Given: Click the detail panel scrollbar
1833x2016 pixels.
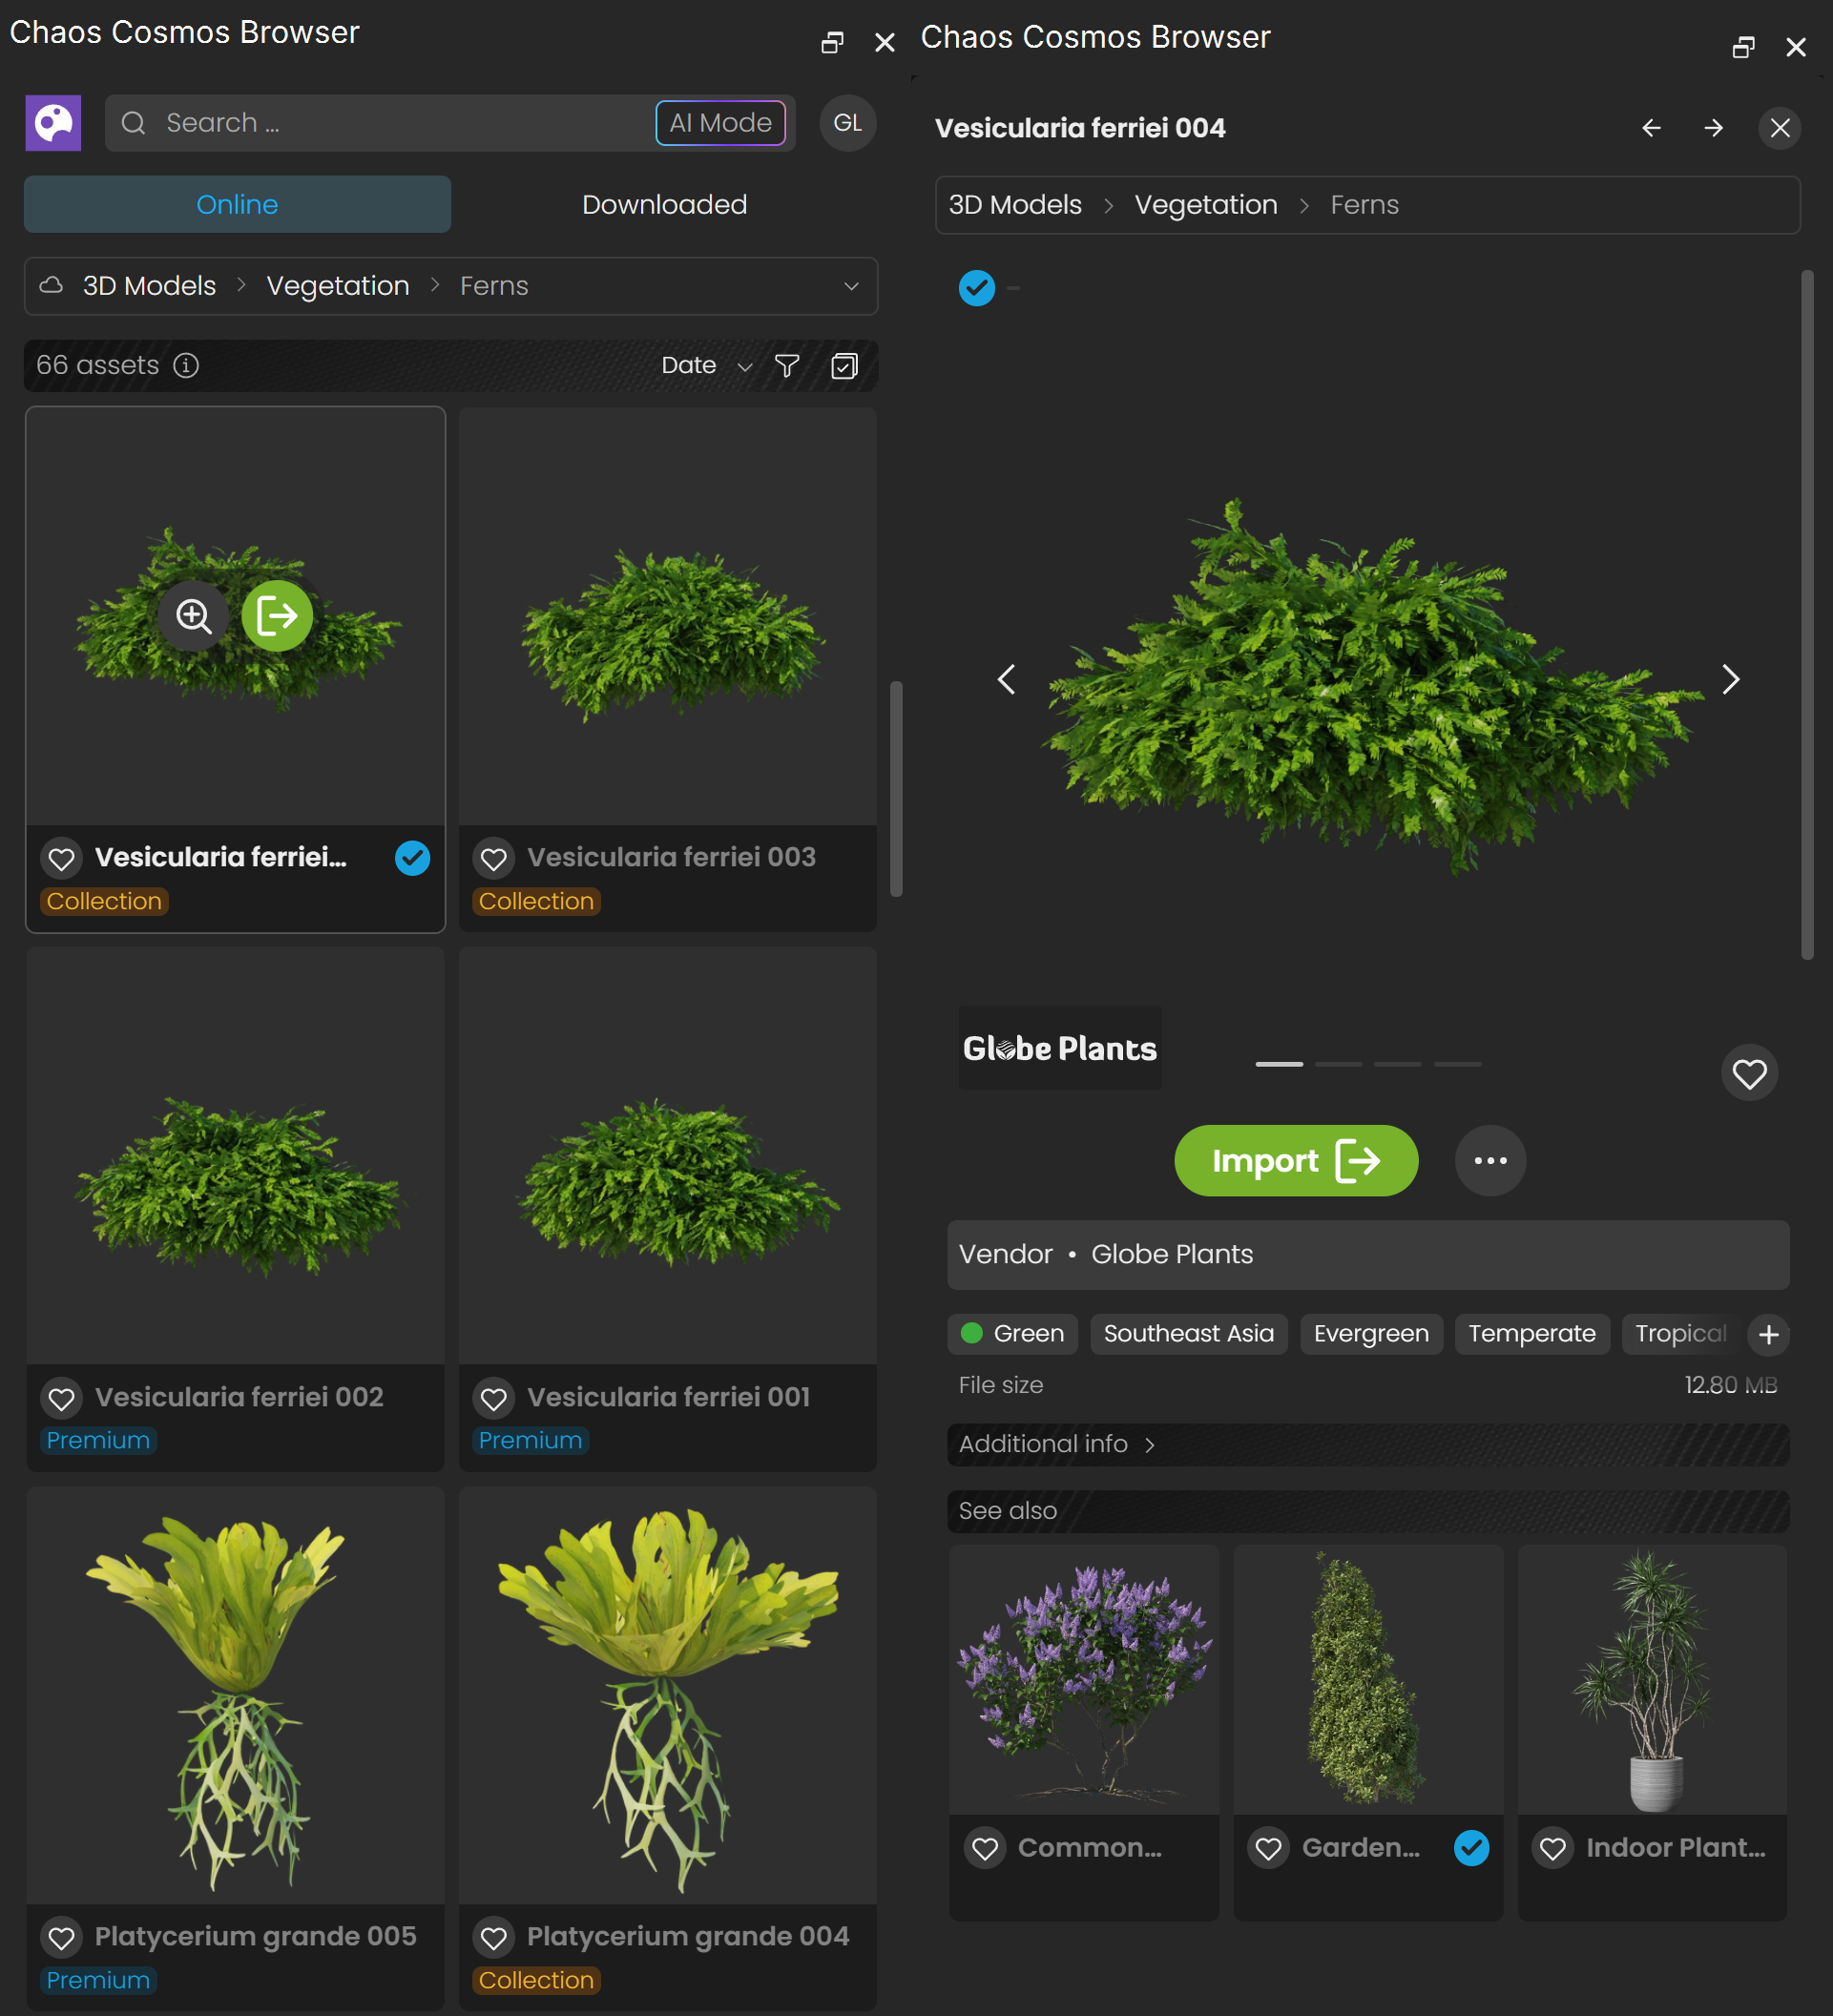Looking at the screenshot, I should click(x=1806, y=615).
